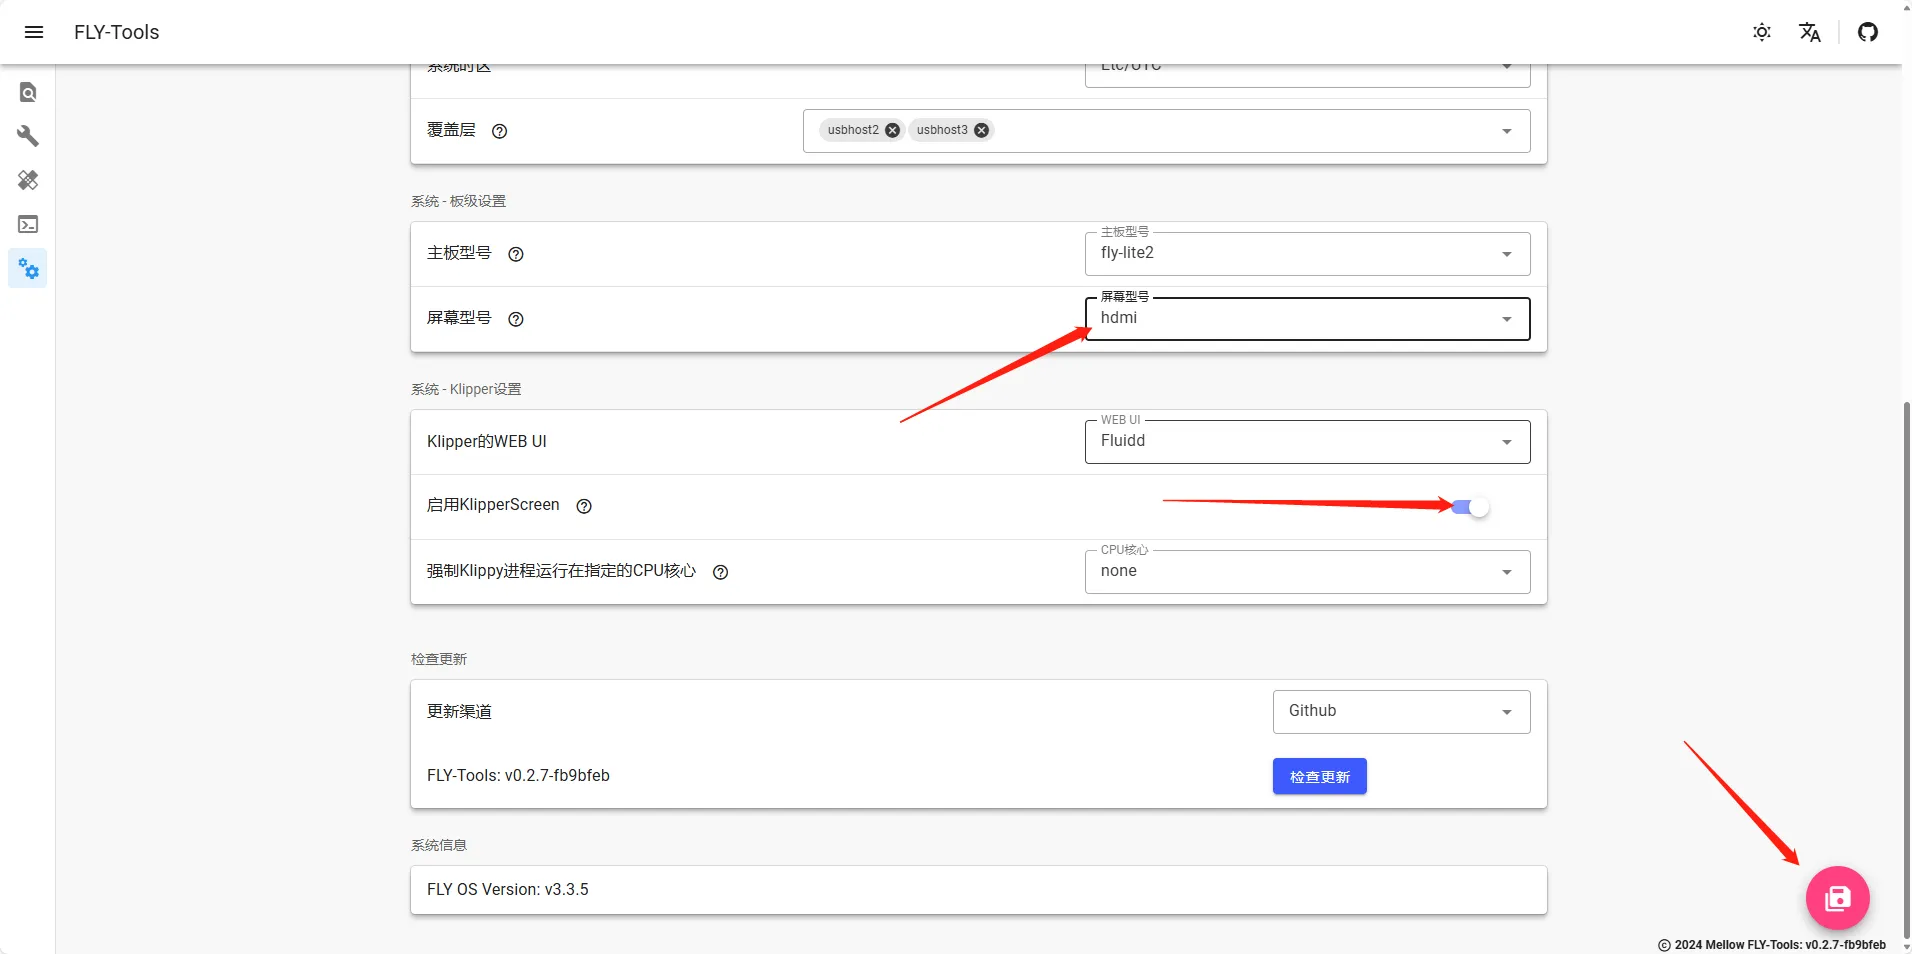Click the file search icon in sidebar
The image size is (1912, 954).
28,93
